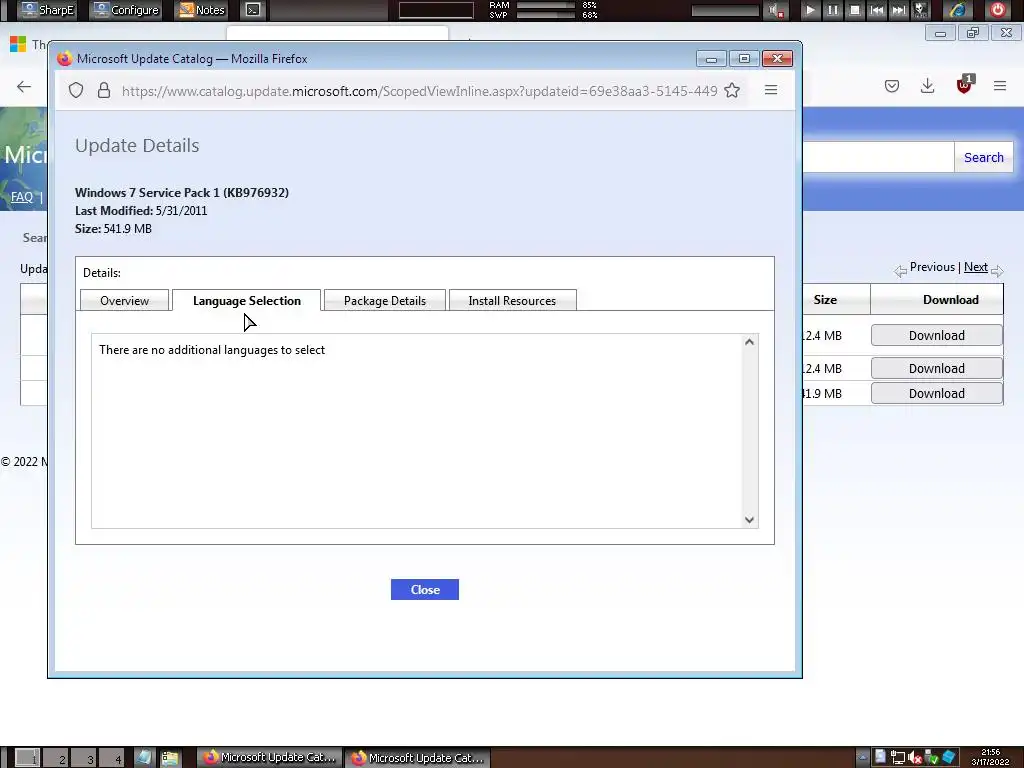Switch to first Microsoft Update Catalog taskbar item
Image resolution: width=1024 pixels, height=768 pixels.
[268, 758]
